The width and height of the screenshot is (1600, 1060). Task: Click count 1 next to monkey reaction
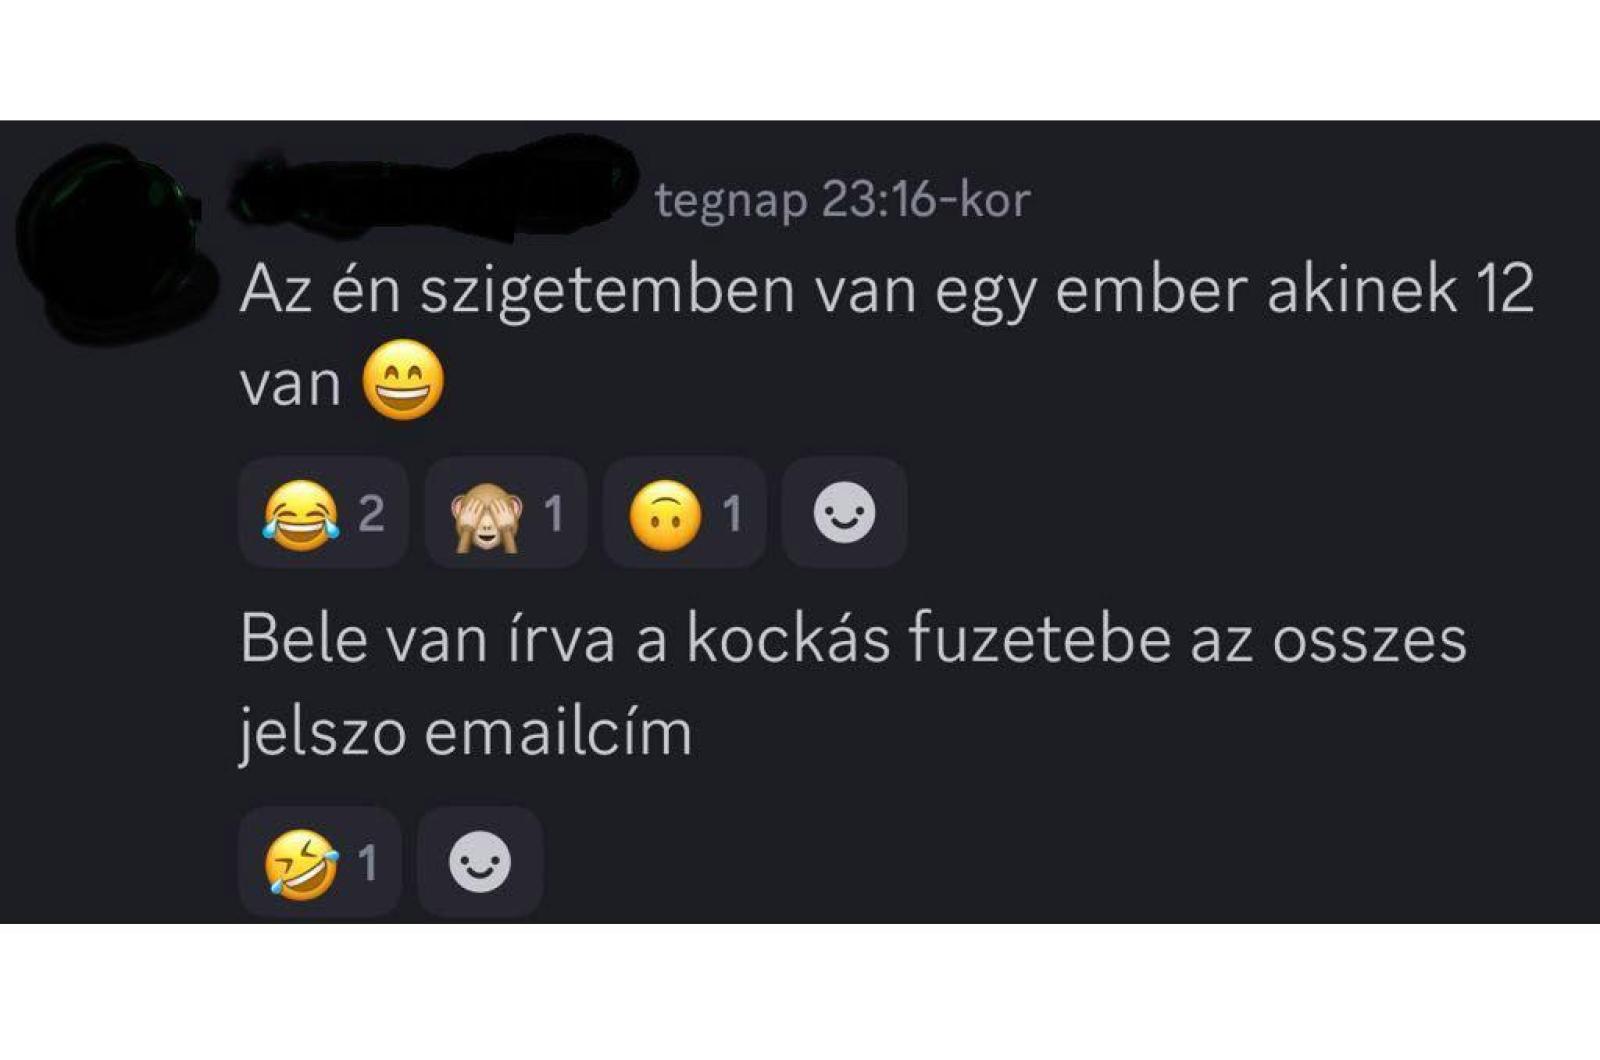(553, 514)
